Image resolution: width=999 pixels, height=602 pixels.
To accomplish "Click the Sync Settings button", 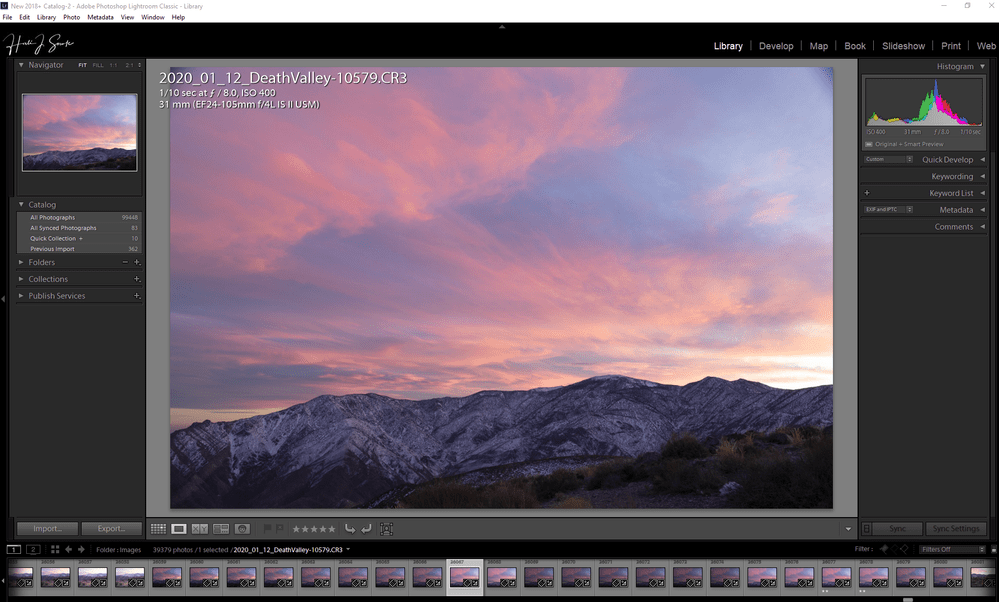I will click(956, 528).
